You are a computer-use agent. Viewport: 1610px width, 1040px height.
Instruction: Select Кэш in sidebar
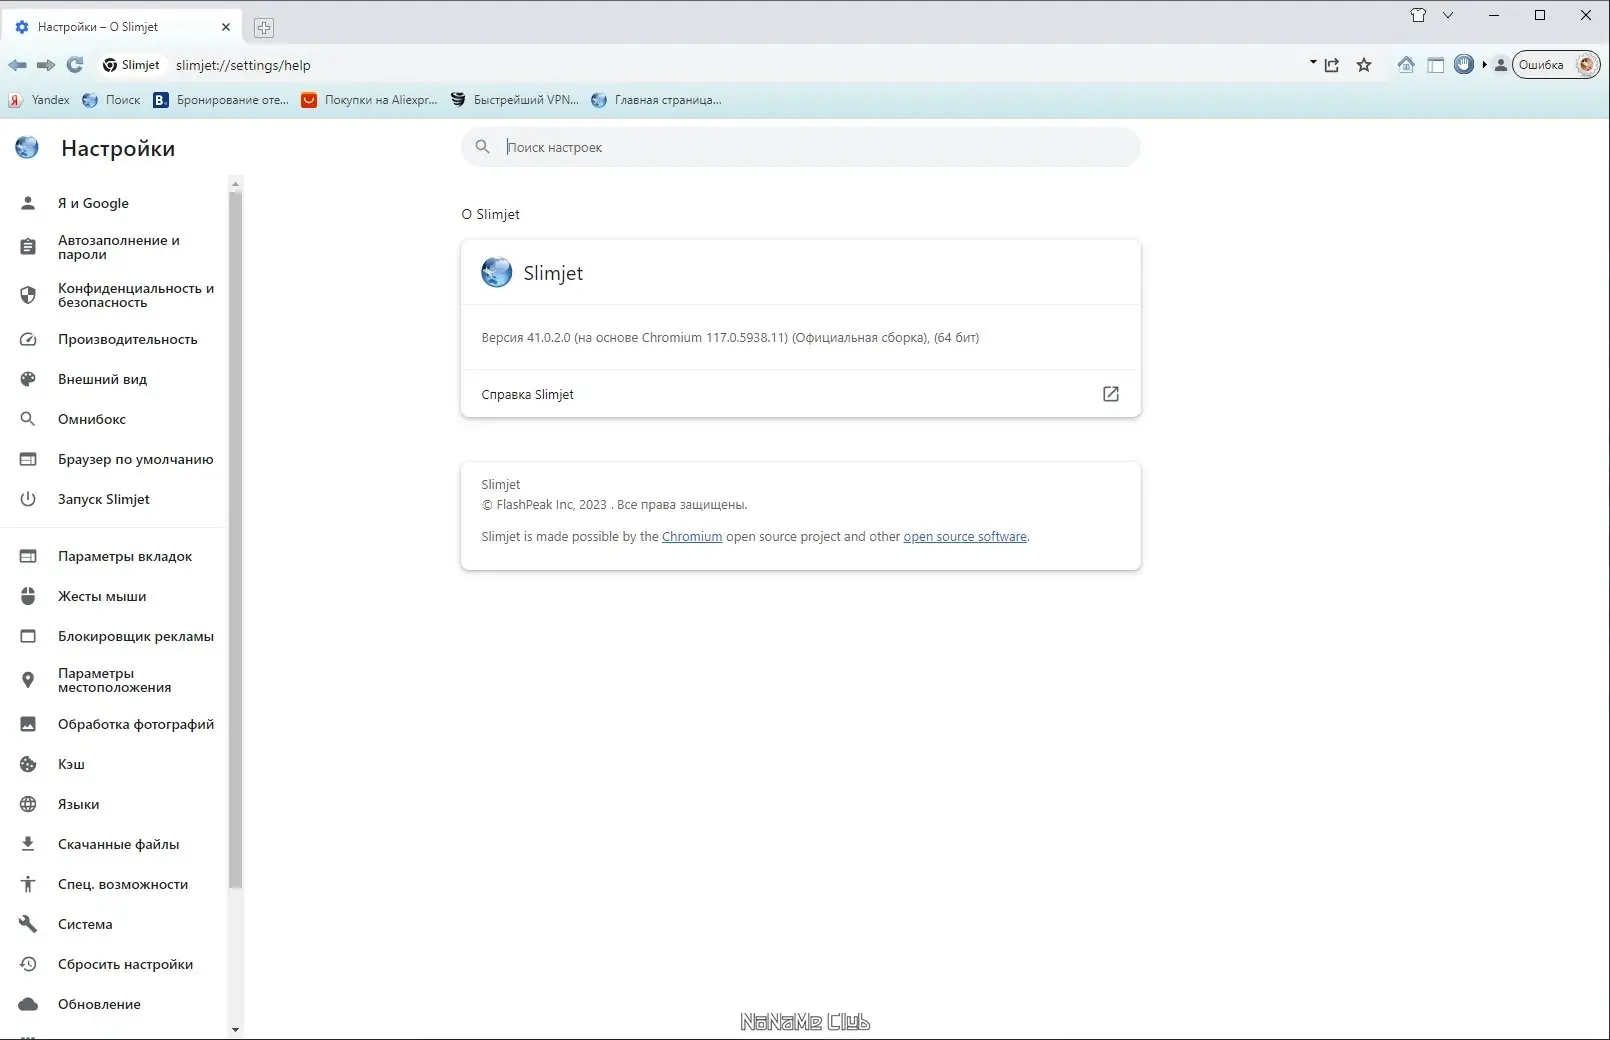114,764
